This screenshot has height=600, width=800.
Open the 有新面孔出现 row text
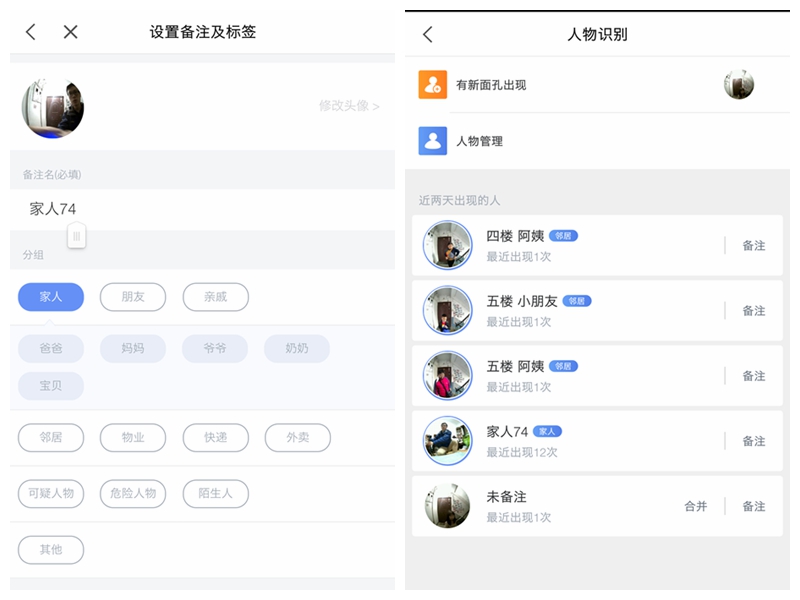tap(491, 85)
